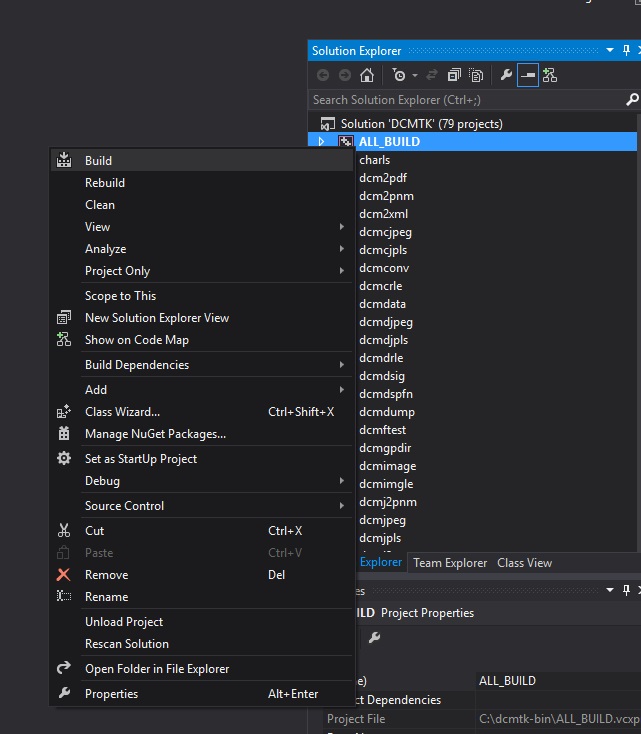Select Unload Project
This screenshot has width=641, height=734.
click(x=201, y=622)
